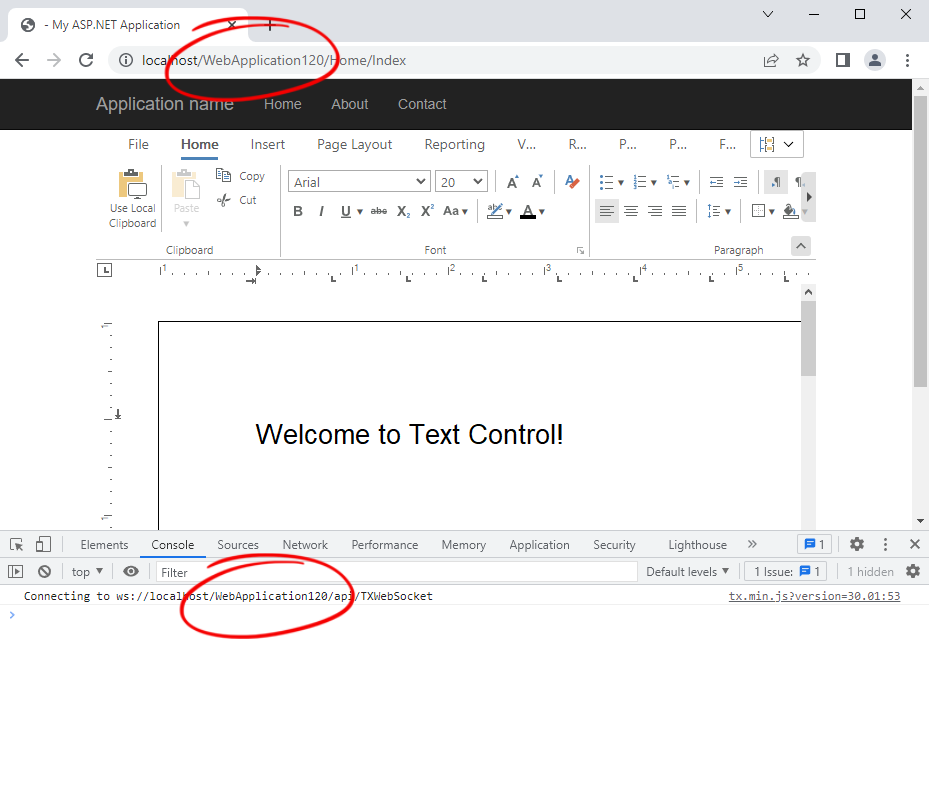Click the Contact navigation link
The width and height of the screenshot is (929, 790).
click(x=422, y=104)
